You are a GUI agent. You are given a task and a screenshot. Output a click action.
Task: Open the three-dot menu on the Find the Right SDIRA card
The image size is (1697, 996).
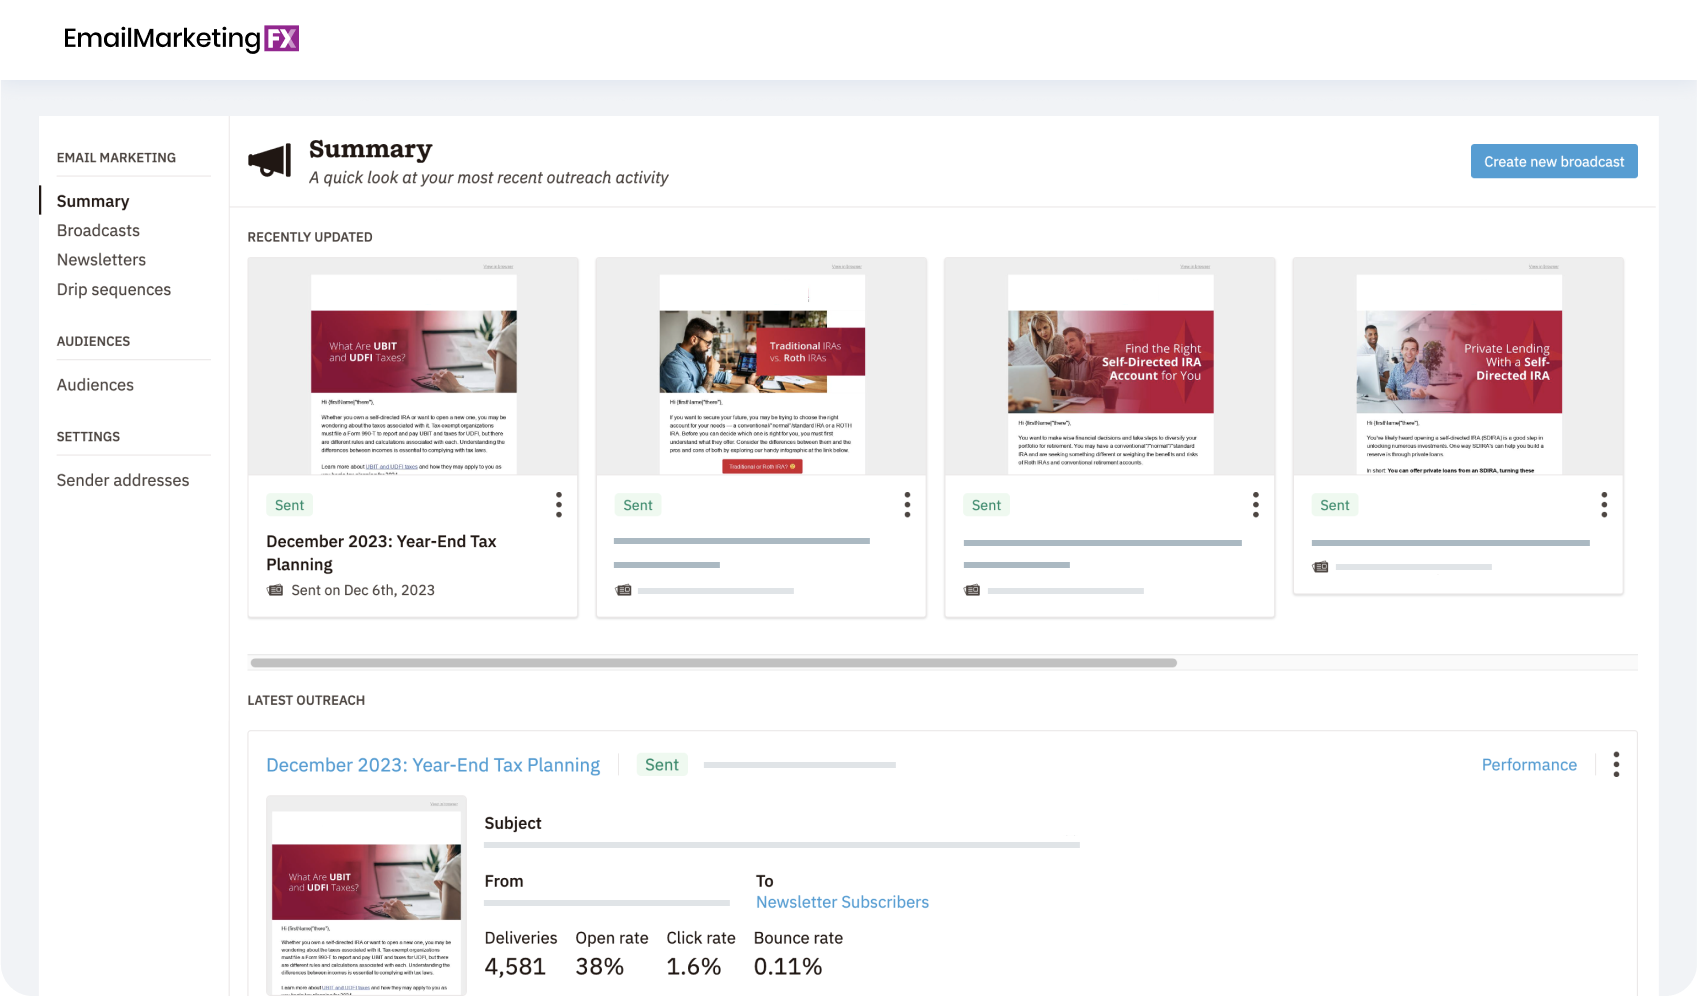click(1255, 505)
